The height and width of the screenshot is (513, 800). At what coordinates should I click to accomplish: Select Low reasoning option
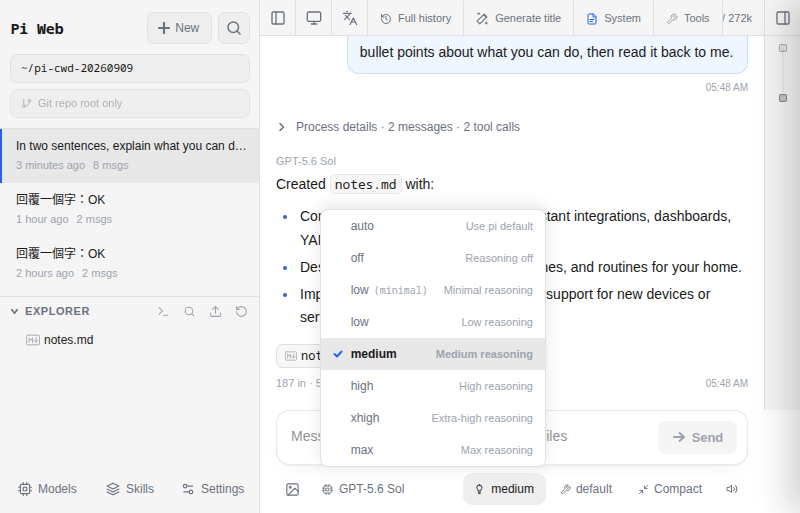pyautogui.click(x=433, y=322)
